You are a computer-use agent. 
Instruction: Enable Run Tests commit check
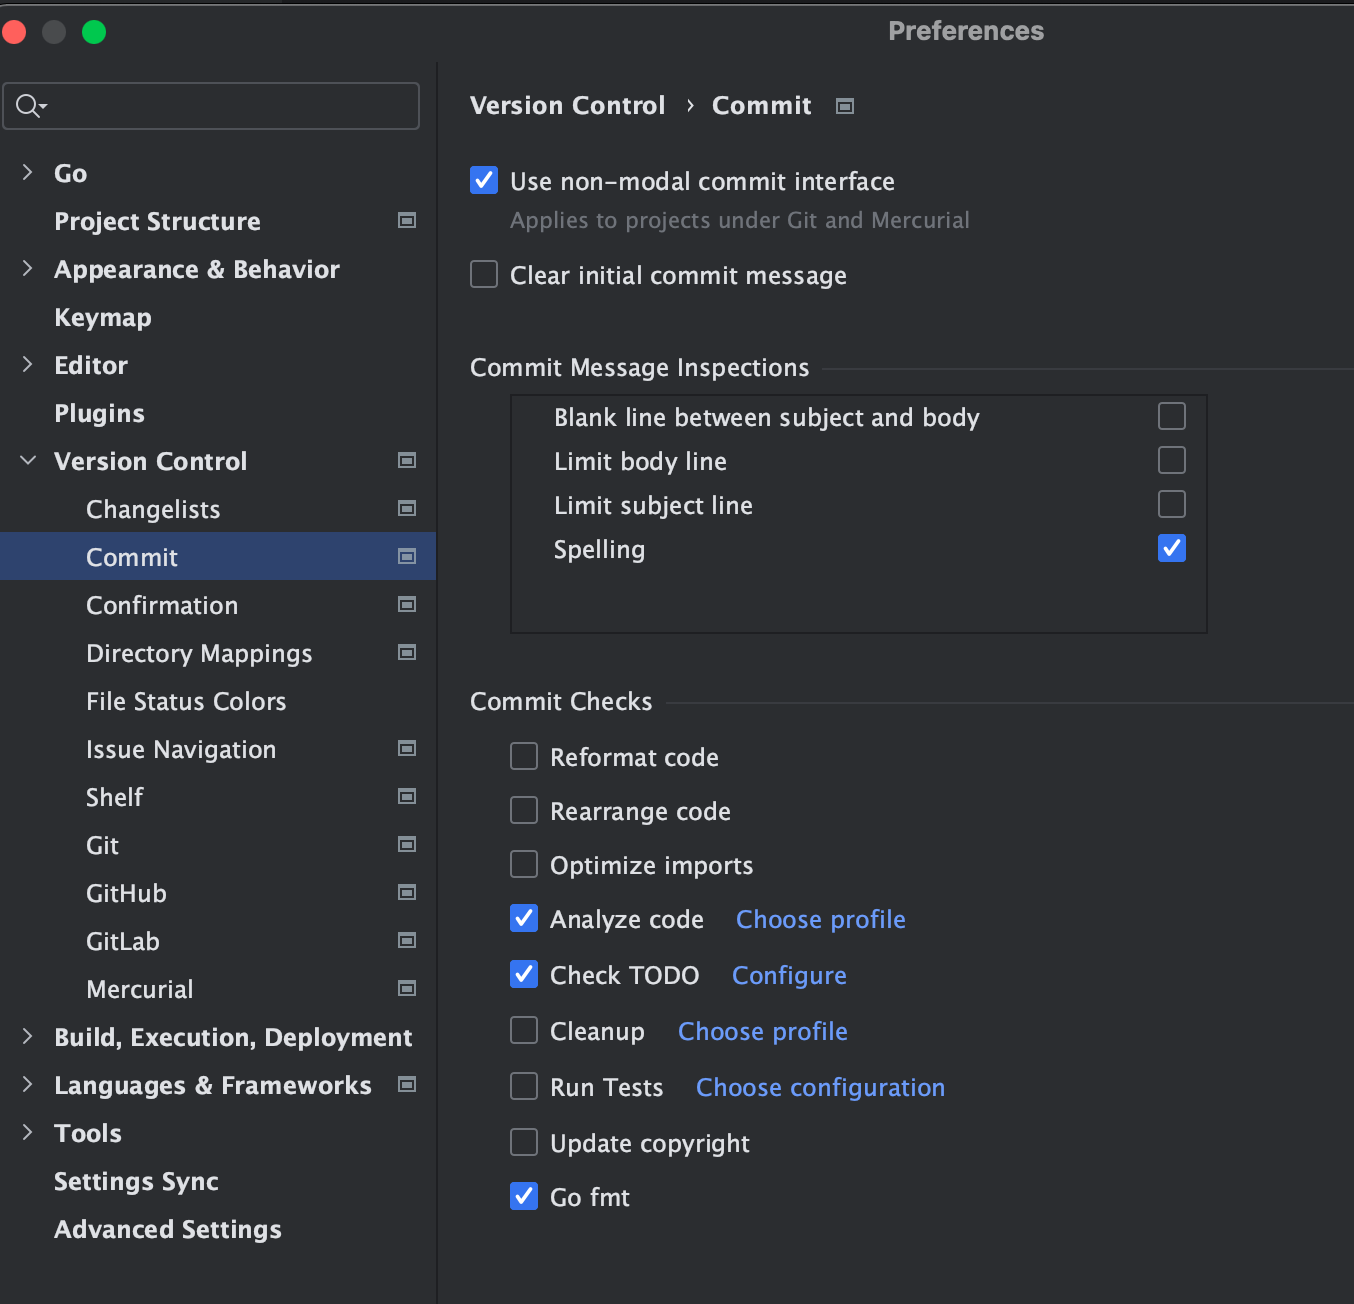524,1086
